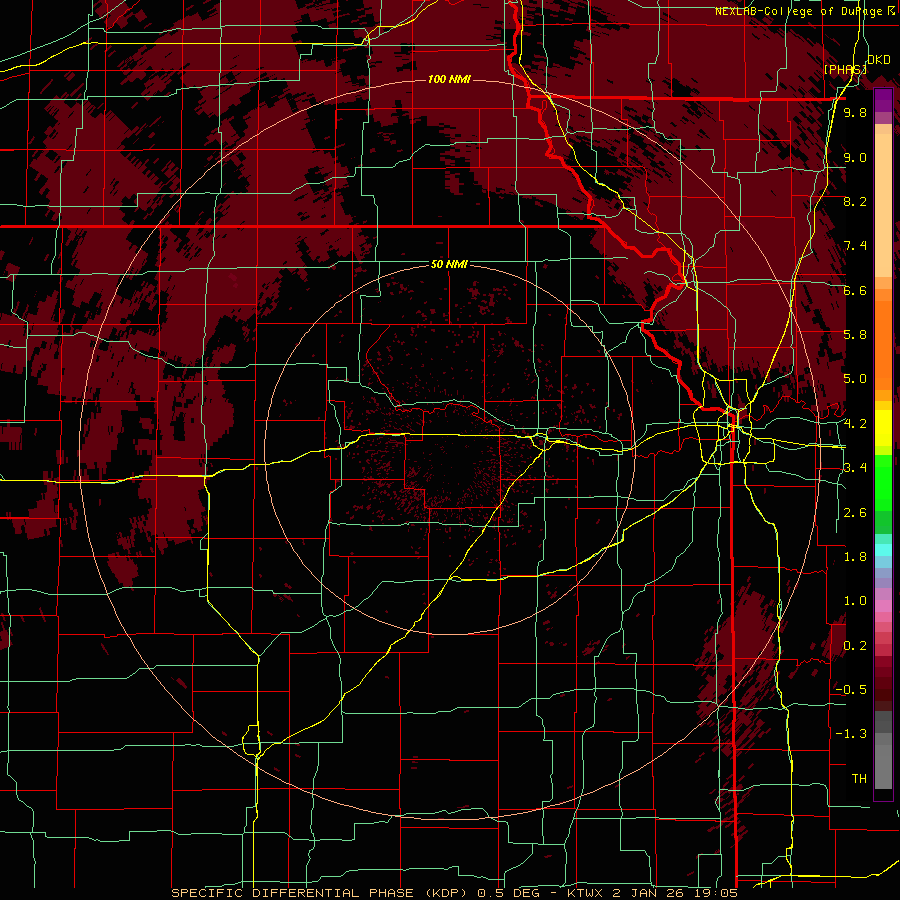Click the "KTWX" radar site identifier

[x=584, y=893]
